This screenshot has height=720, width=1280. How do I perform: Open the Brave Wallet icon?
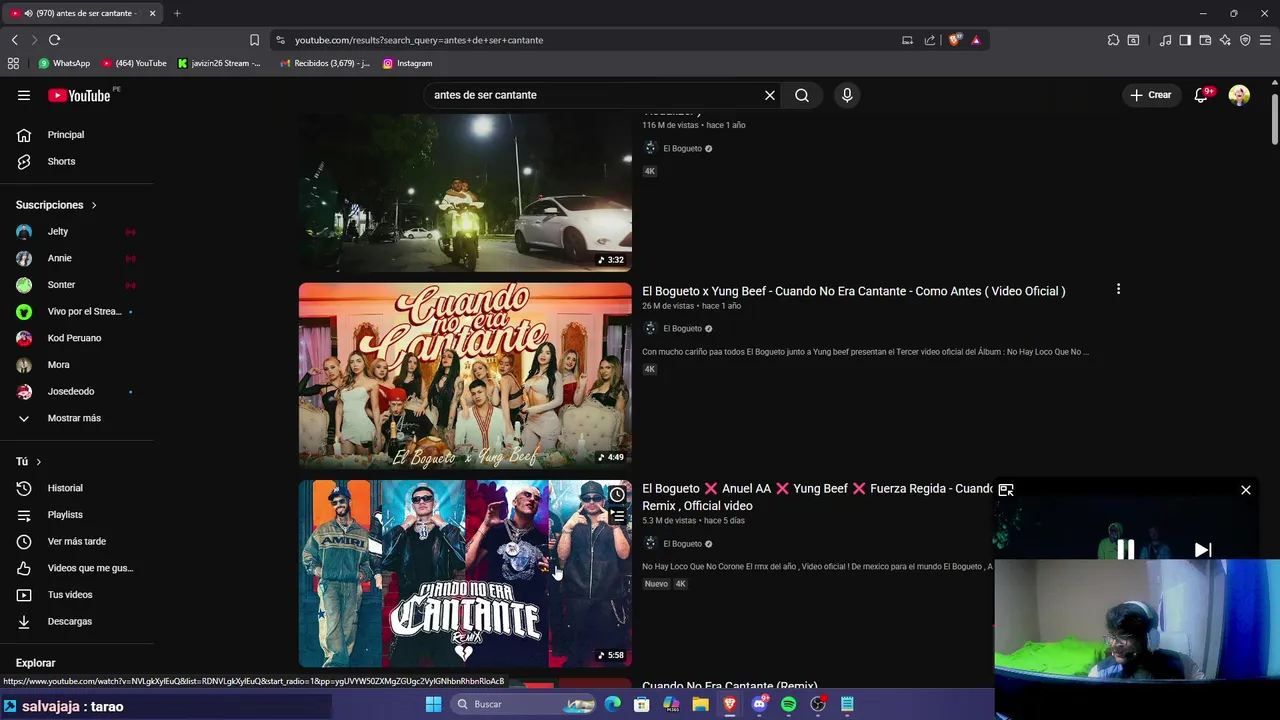pyautogui.click(x=1205, y=40)
